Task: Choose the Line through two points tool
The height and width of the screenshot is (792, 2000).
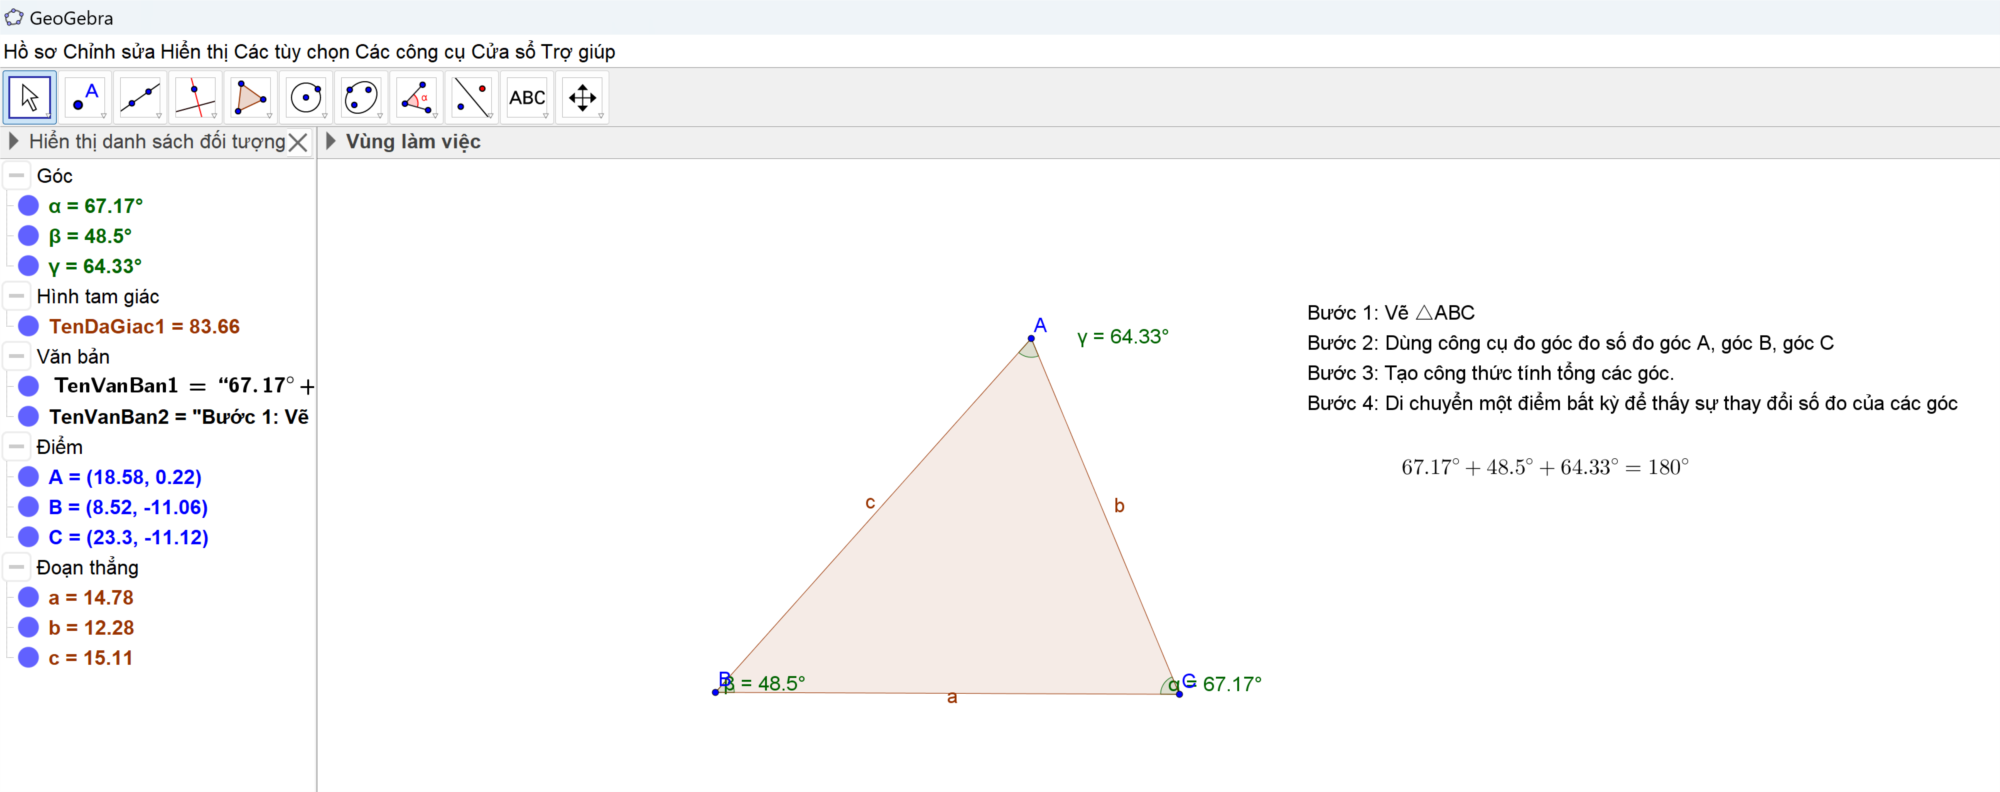Action: tap(140, 98)
